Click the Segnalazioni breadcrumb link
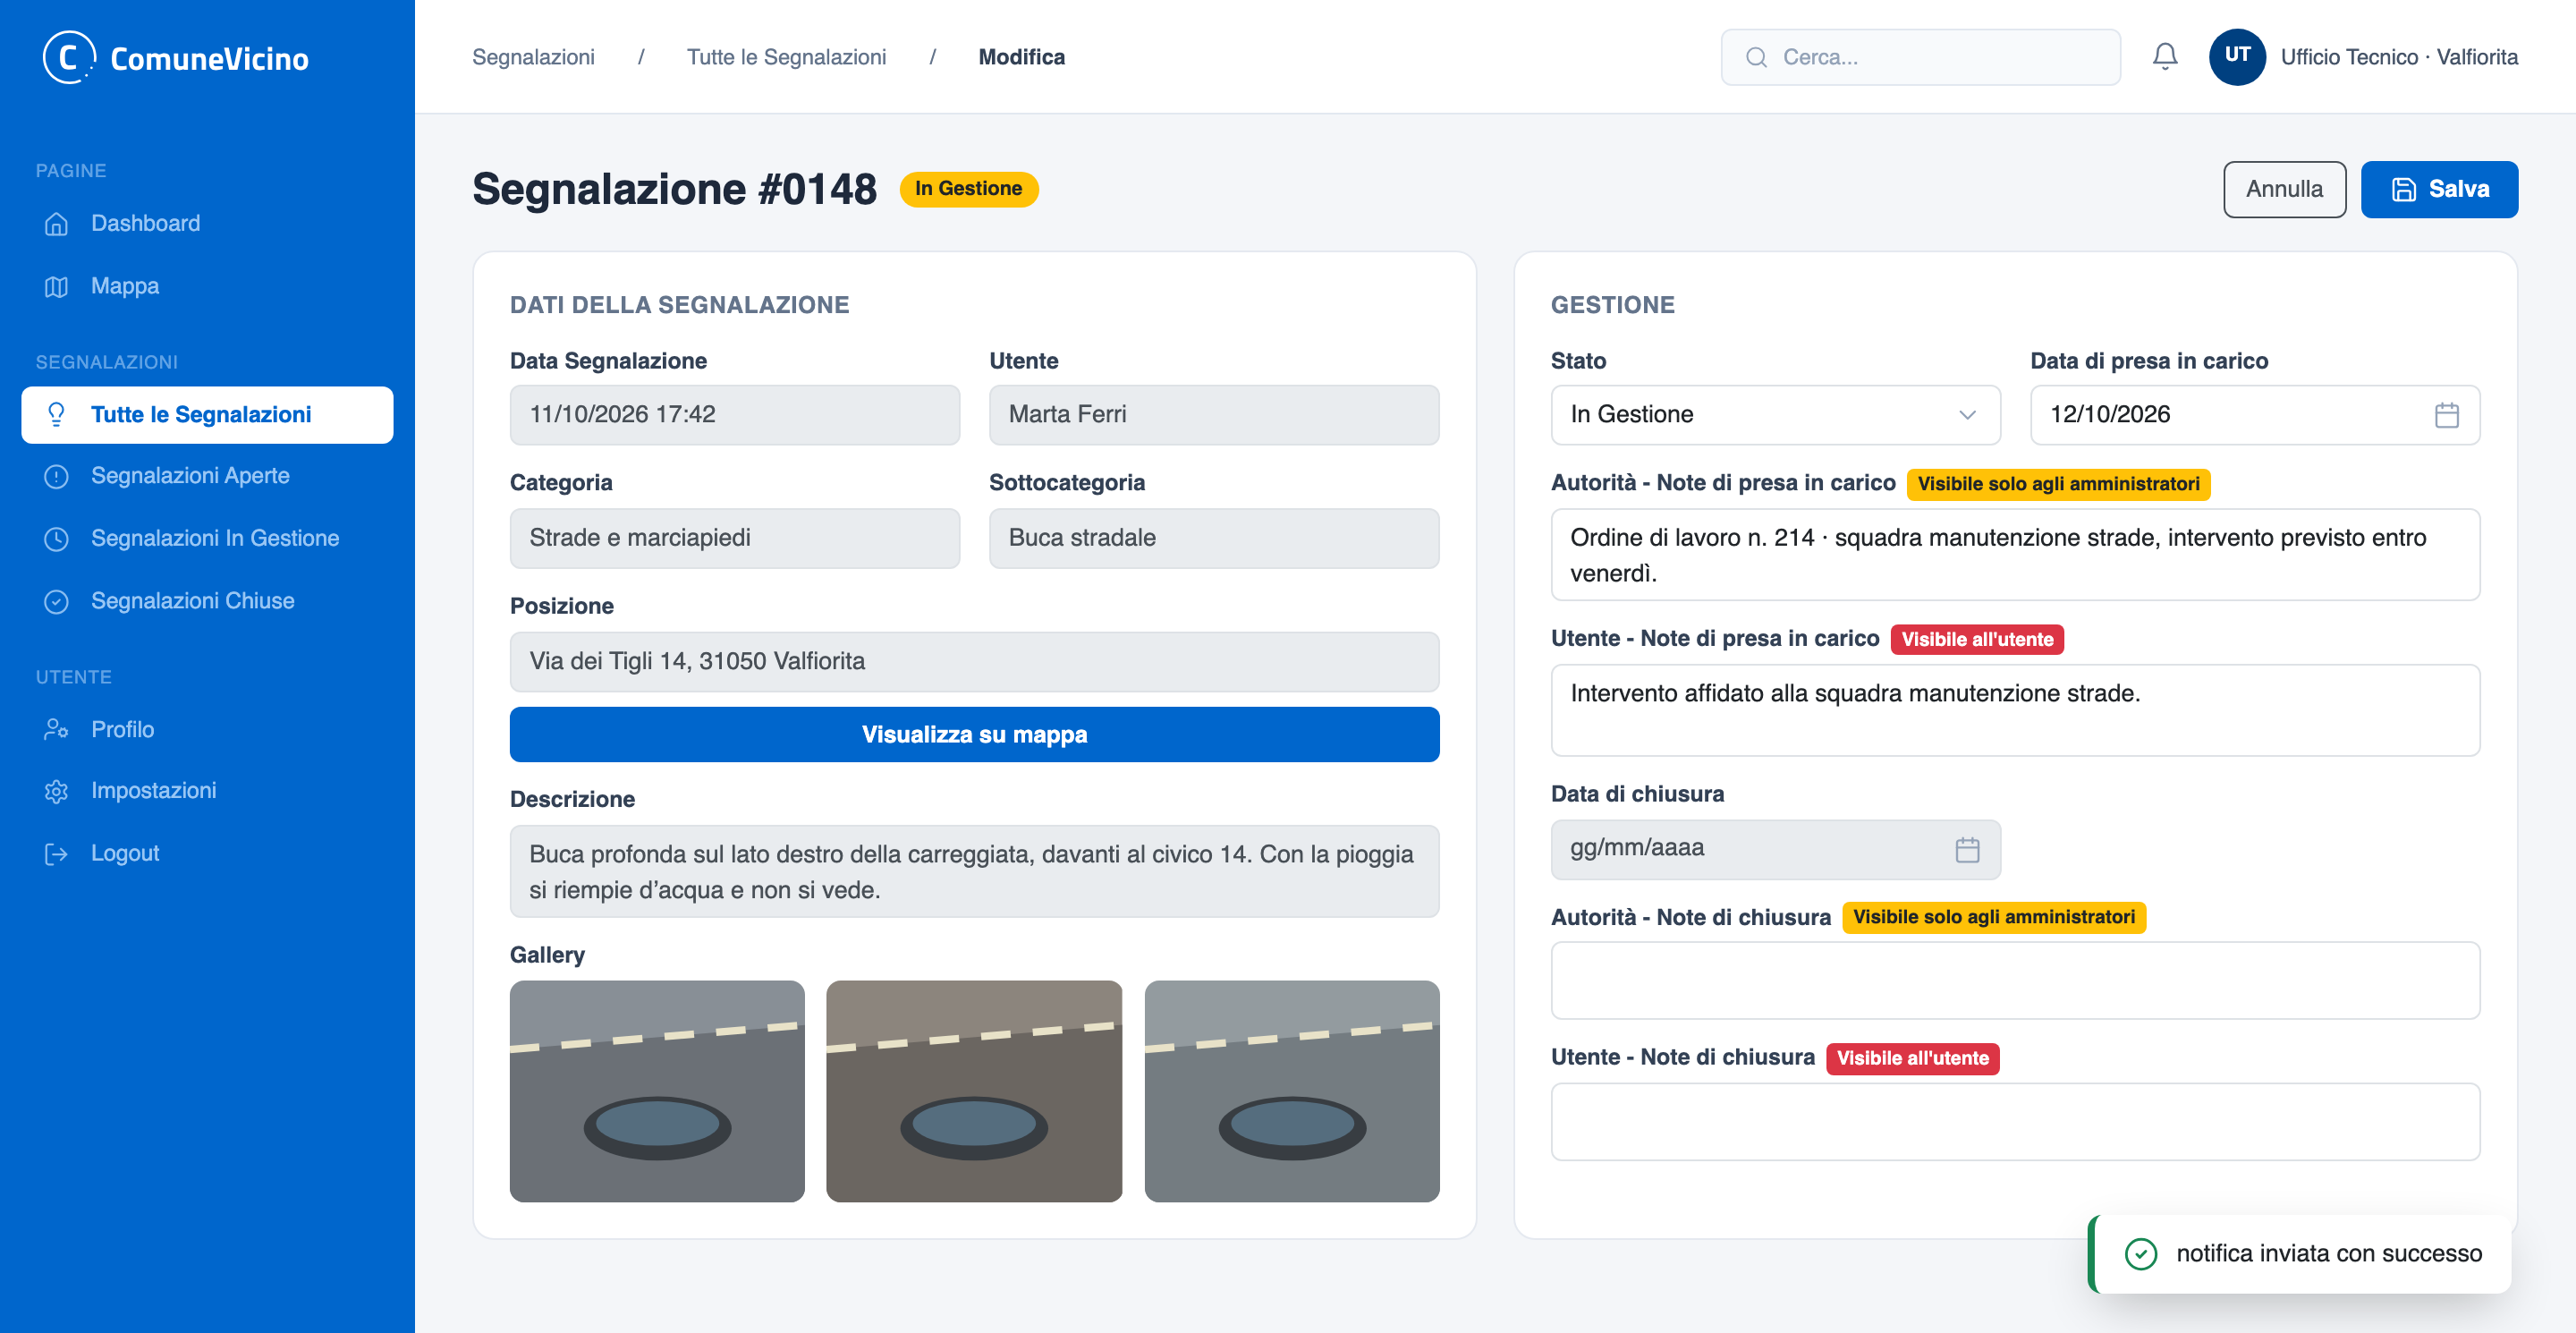The height and width of the screenshot is (1333, 2576). click(533, 57)
